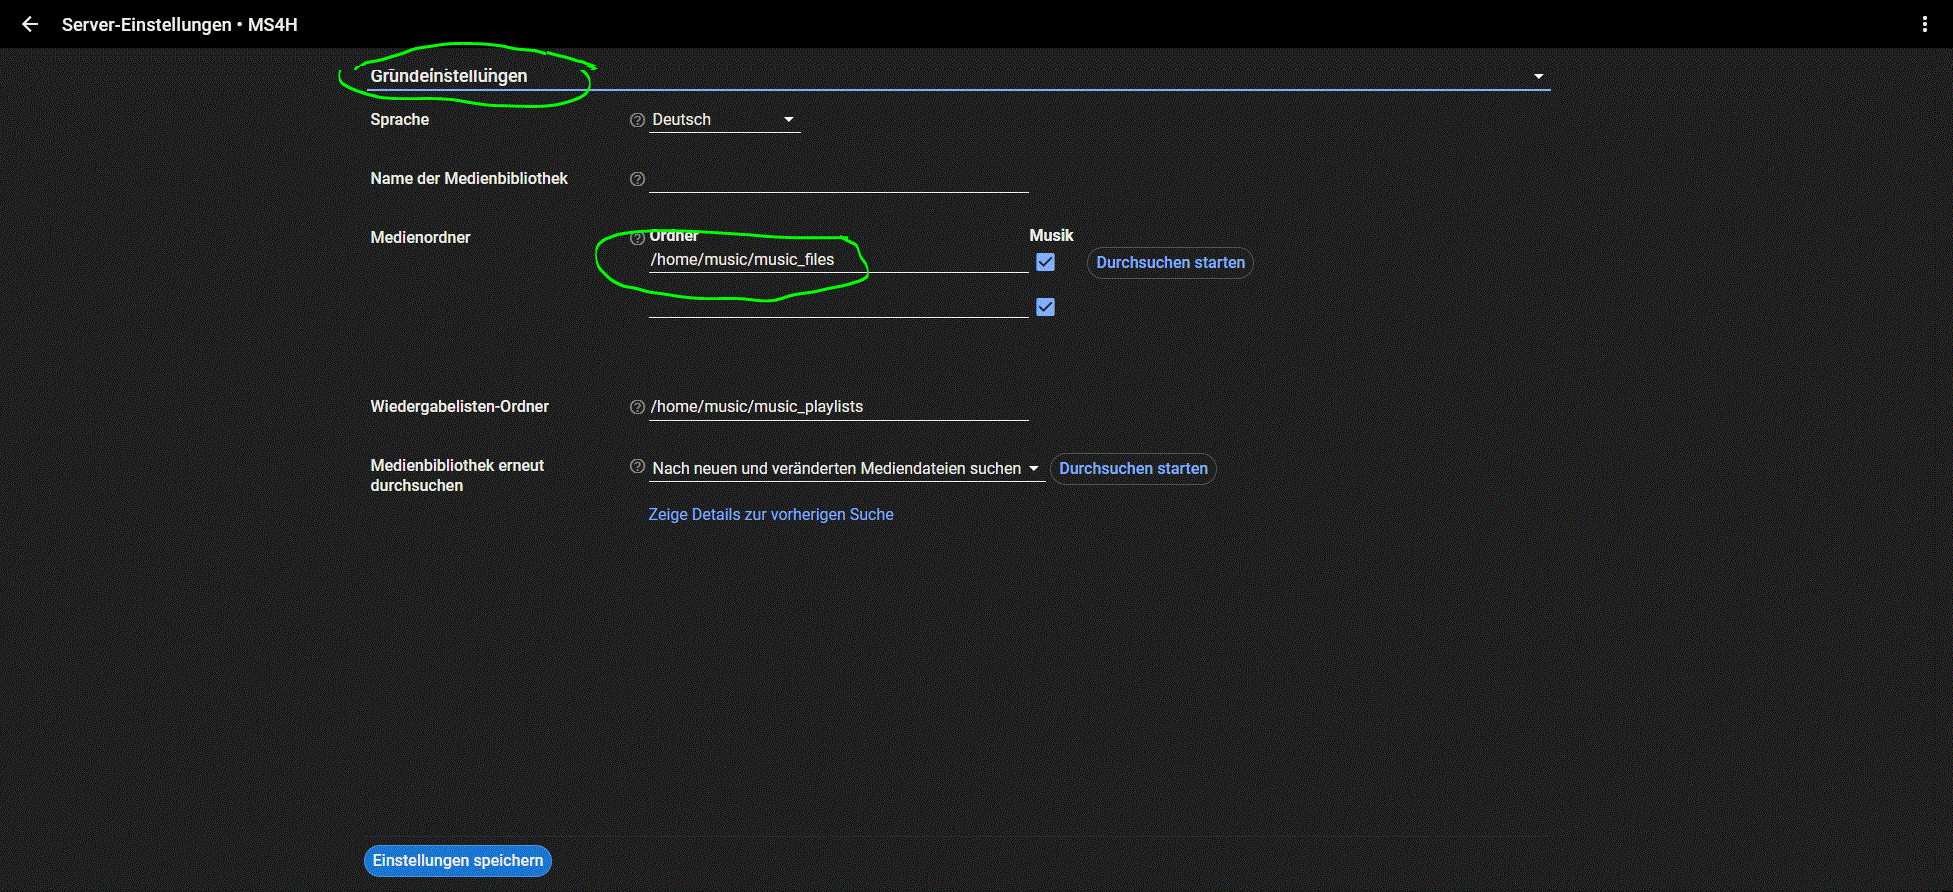1953x892 pixels.
Task: Toggle the Musik checkbox on empty folder row
Action: pyautogui.click(x=1045, y=307)
